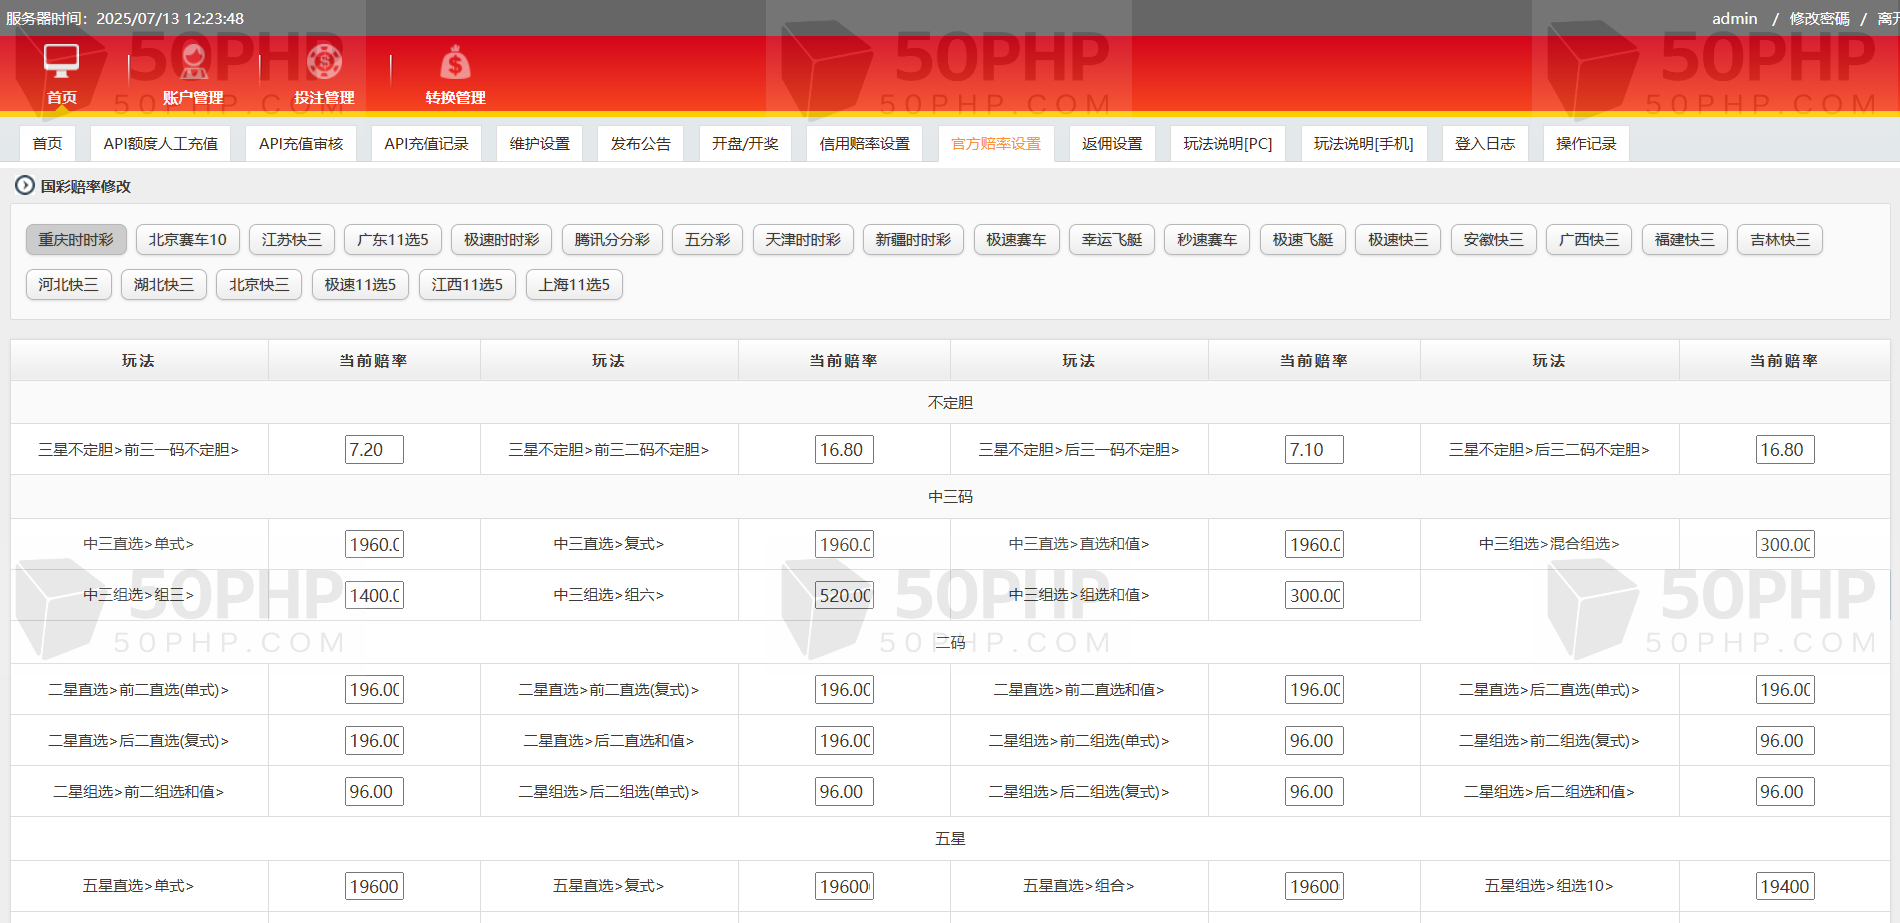1900x923 pixels.
Task: Open the Conversion Management (转换管理) money bag icon
Action: 455,64
